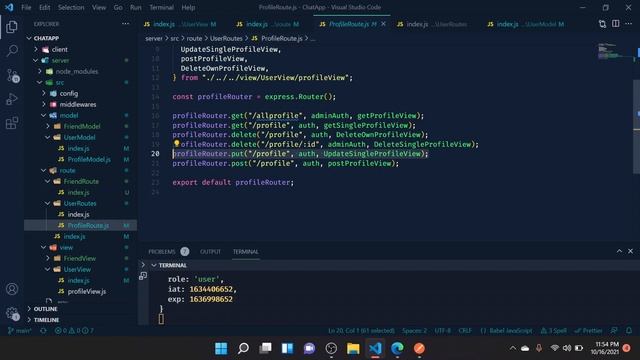Screen dimensions: 640x360
Task: Open the Widgets icon on taskbar
Action: coord(287,348)
